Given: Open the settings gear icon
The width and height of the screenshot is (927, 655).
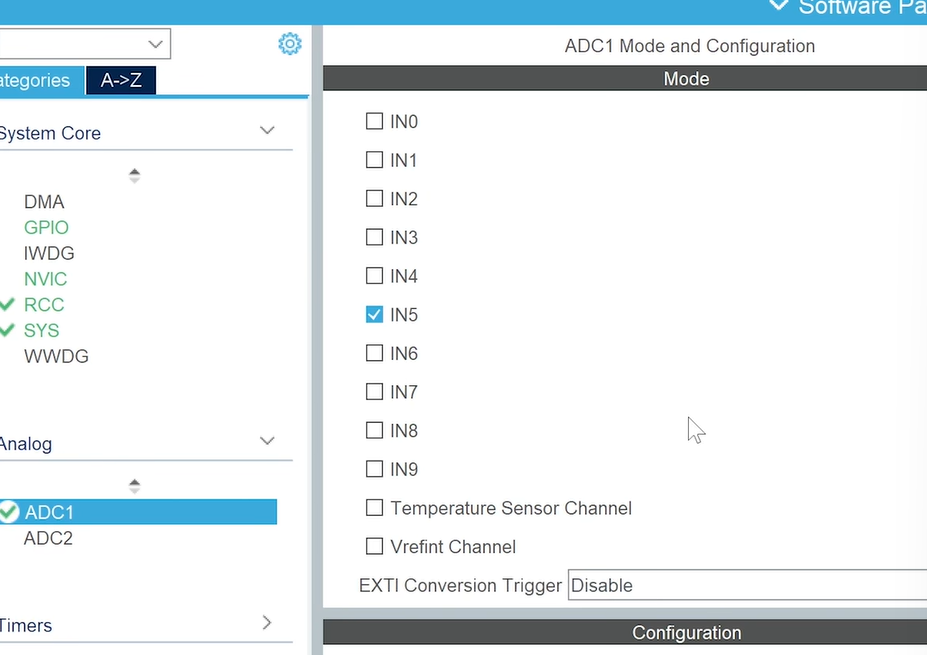Looking at the screenshot, I should pyautogui.click(x=290, y=44).
